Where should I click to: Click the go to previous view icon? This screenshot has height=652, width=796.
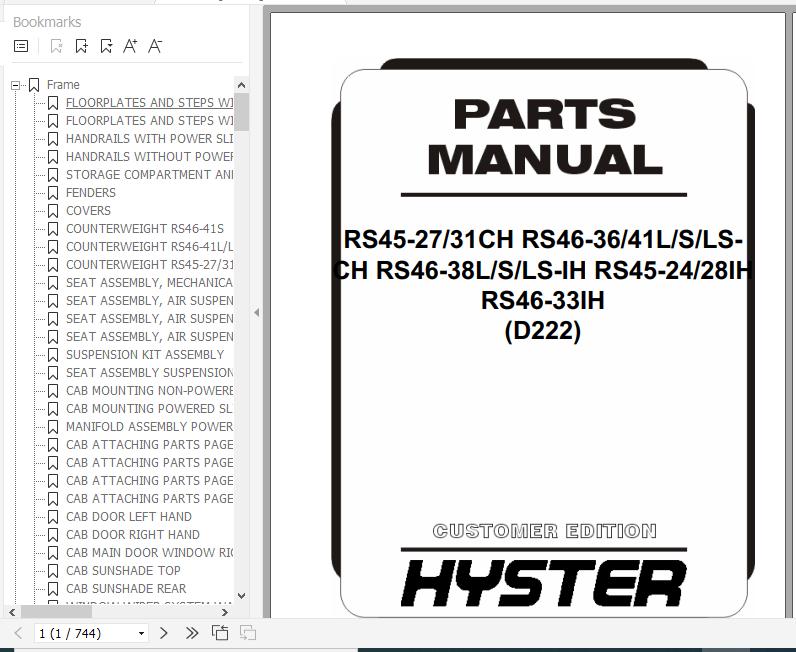pyautogui.click(x=220, y=633)
